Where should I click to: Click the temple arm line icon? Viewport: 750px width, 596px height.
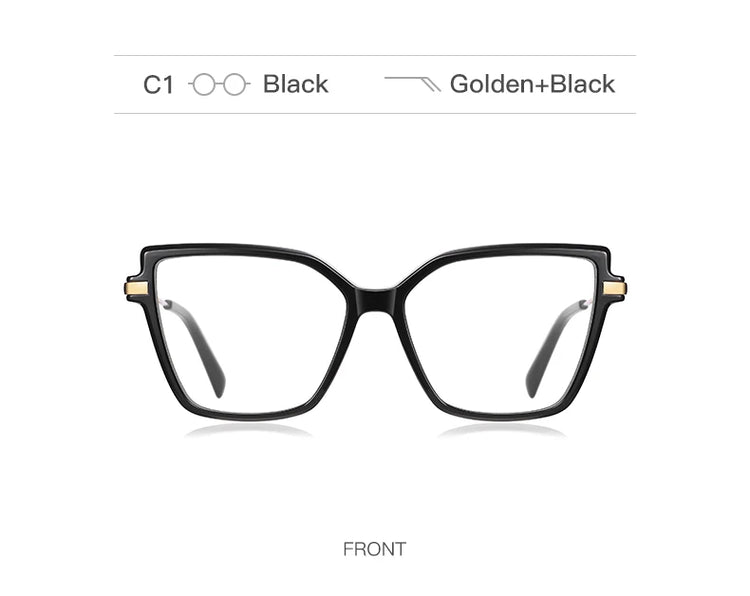pos(412,84)
